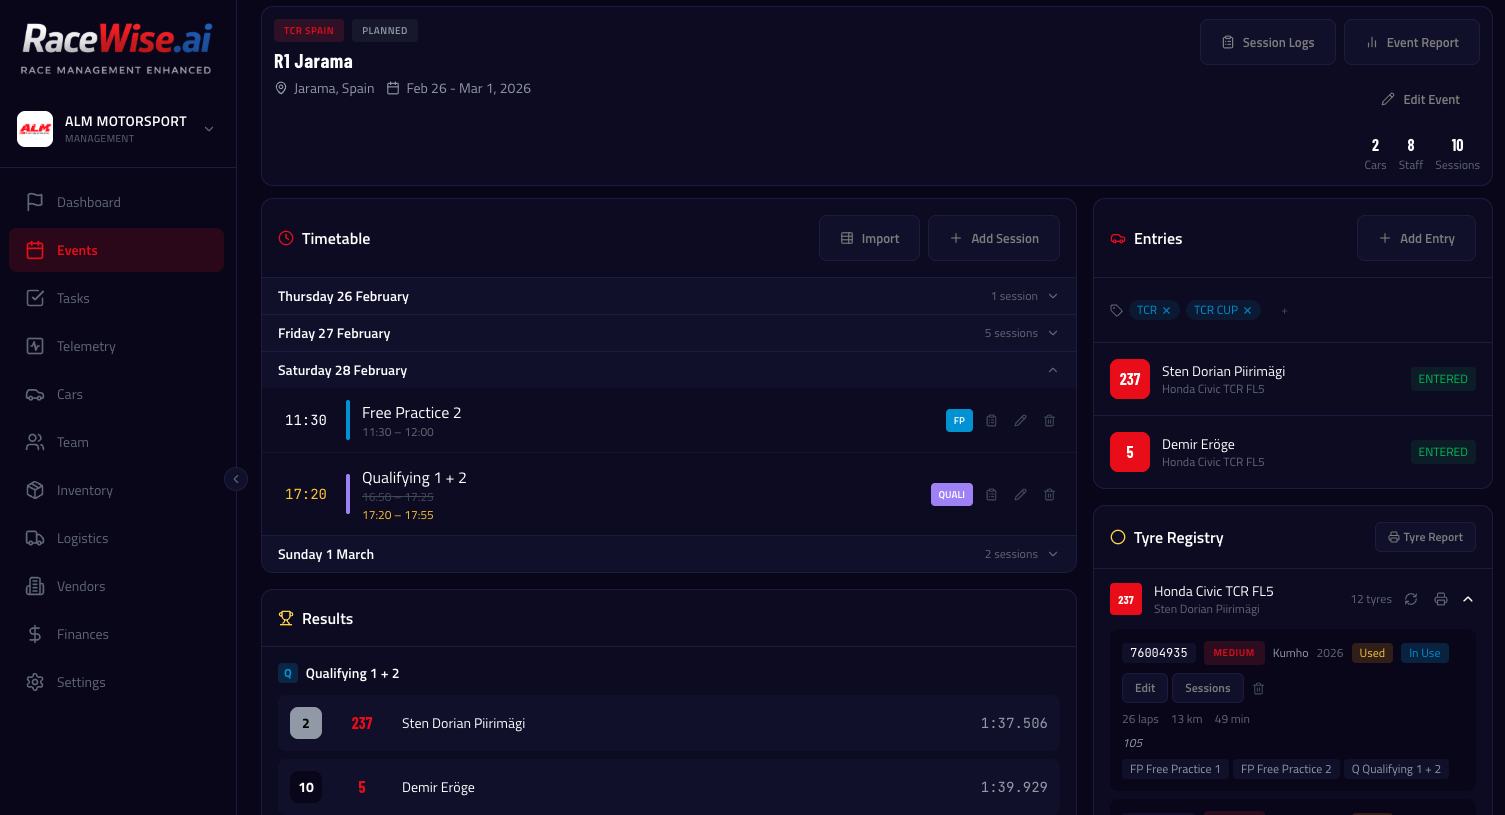Viewport: 1505px width, 815px height.
Task: Refresh the Honda Civic TCR FL5 tyre list
Action: 1411,599
